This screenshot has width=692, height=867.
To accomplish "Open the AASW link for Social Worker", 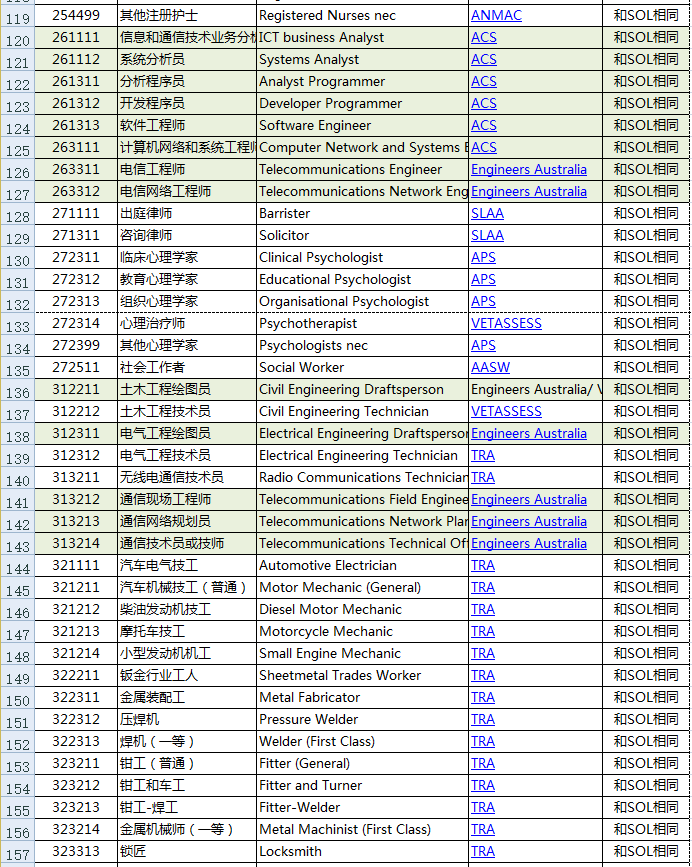I will (490, 368).
